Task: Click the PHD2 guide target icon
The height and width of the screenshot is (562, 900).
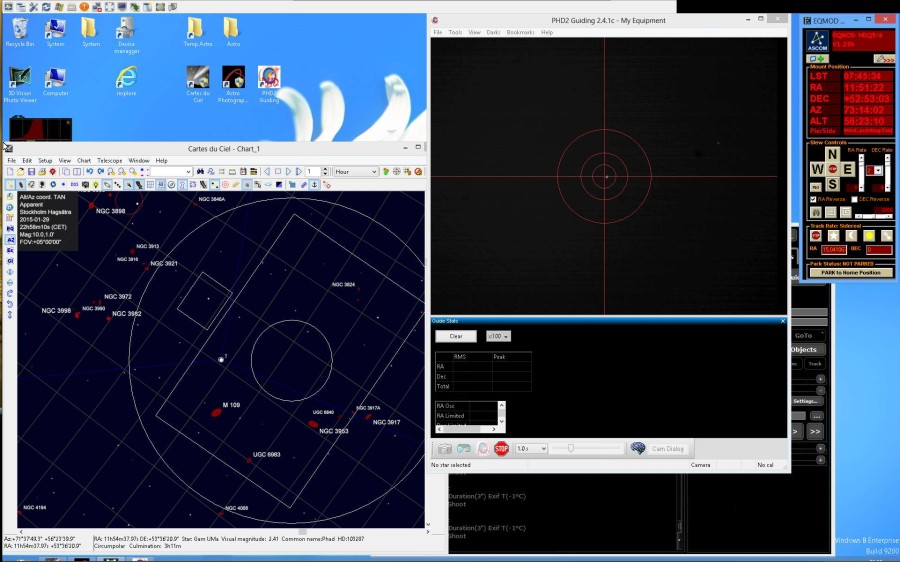Action: pyautogui.click(x=483, y=448)
